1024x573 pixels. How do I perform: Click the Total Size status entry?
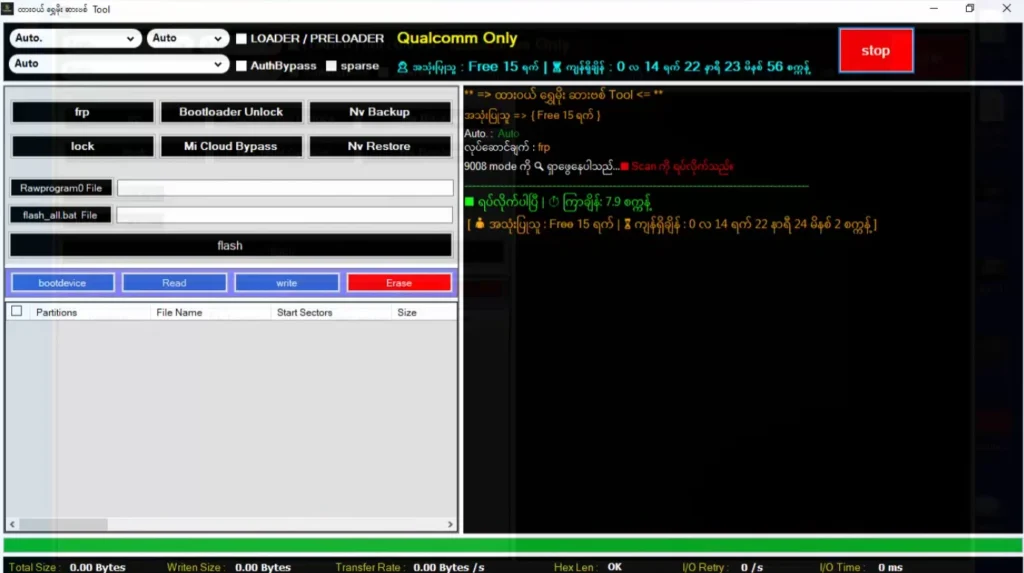tap(67, 567)
